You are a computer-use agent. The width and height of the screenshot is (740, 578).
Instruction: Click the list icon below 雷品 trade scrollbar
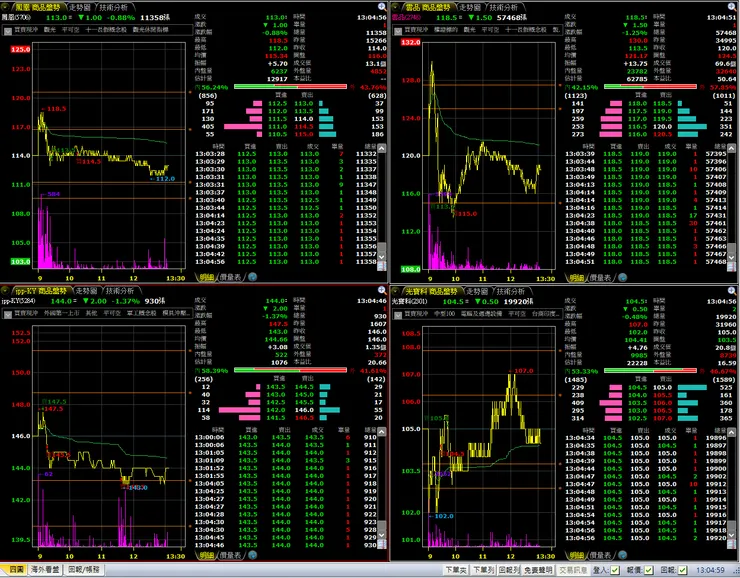[731, 267]
